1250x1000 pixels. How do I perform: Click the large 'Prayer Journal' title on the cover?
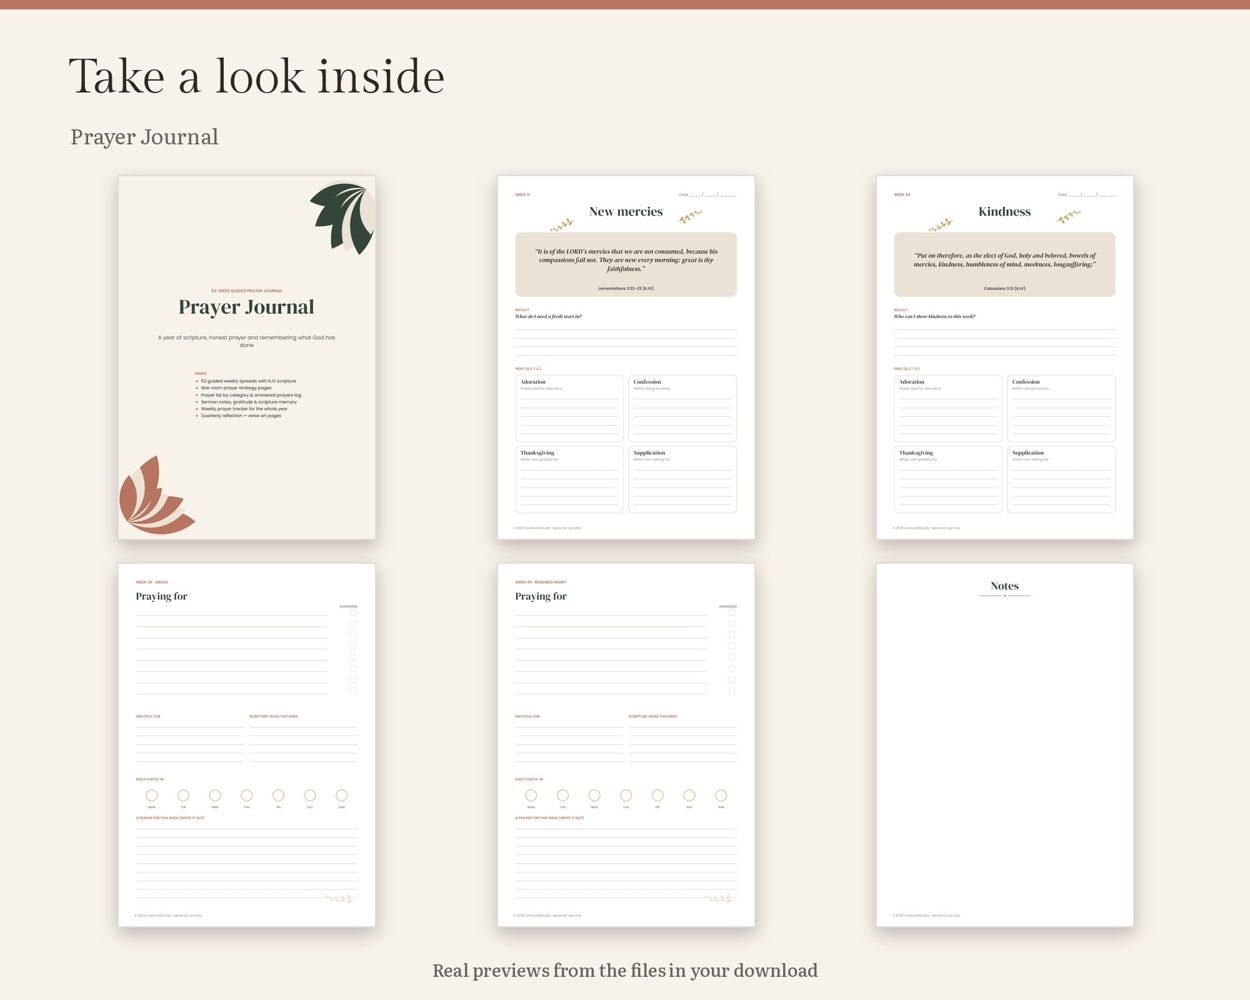pyautogui.click(x=246, y=307)
